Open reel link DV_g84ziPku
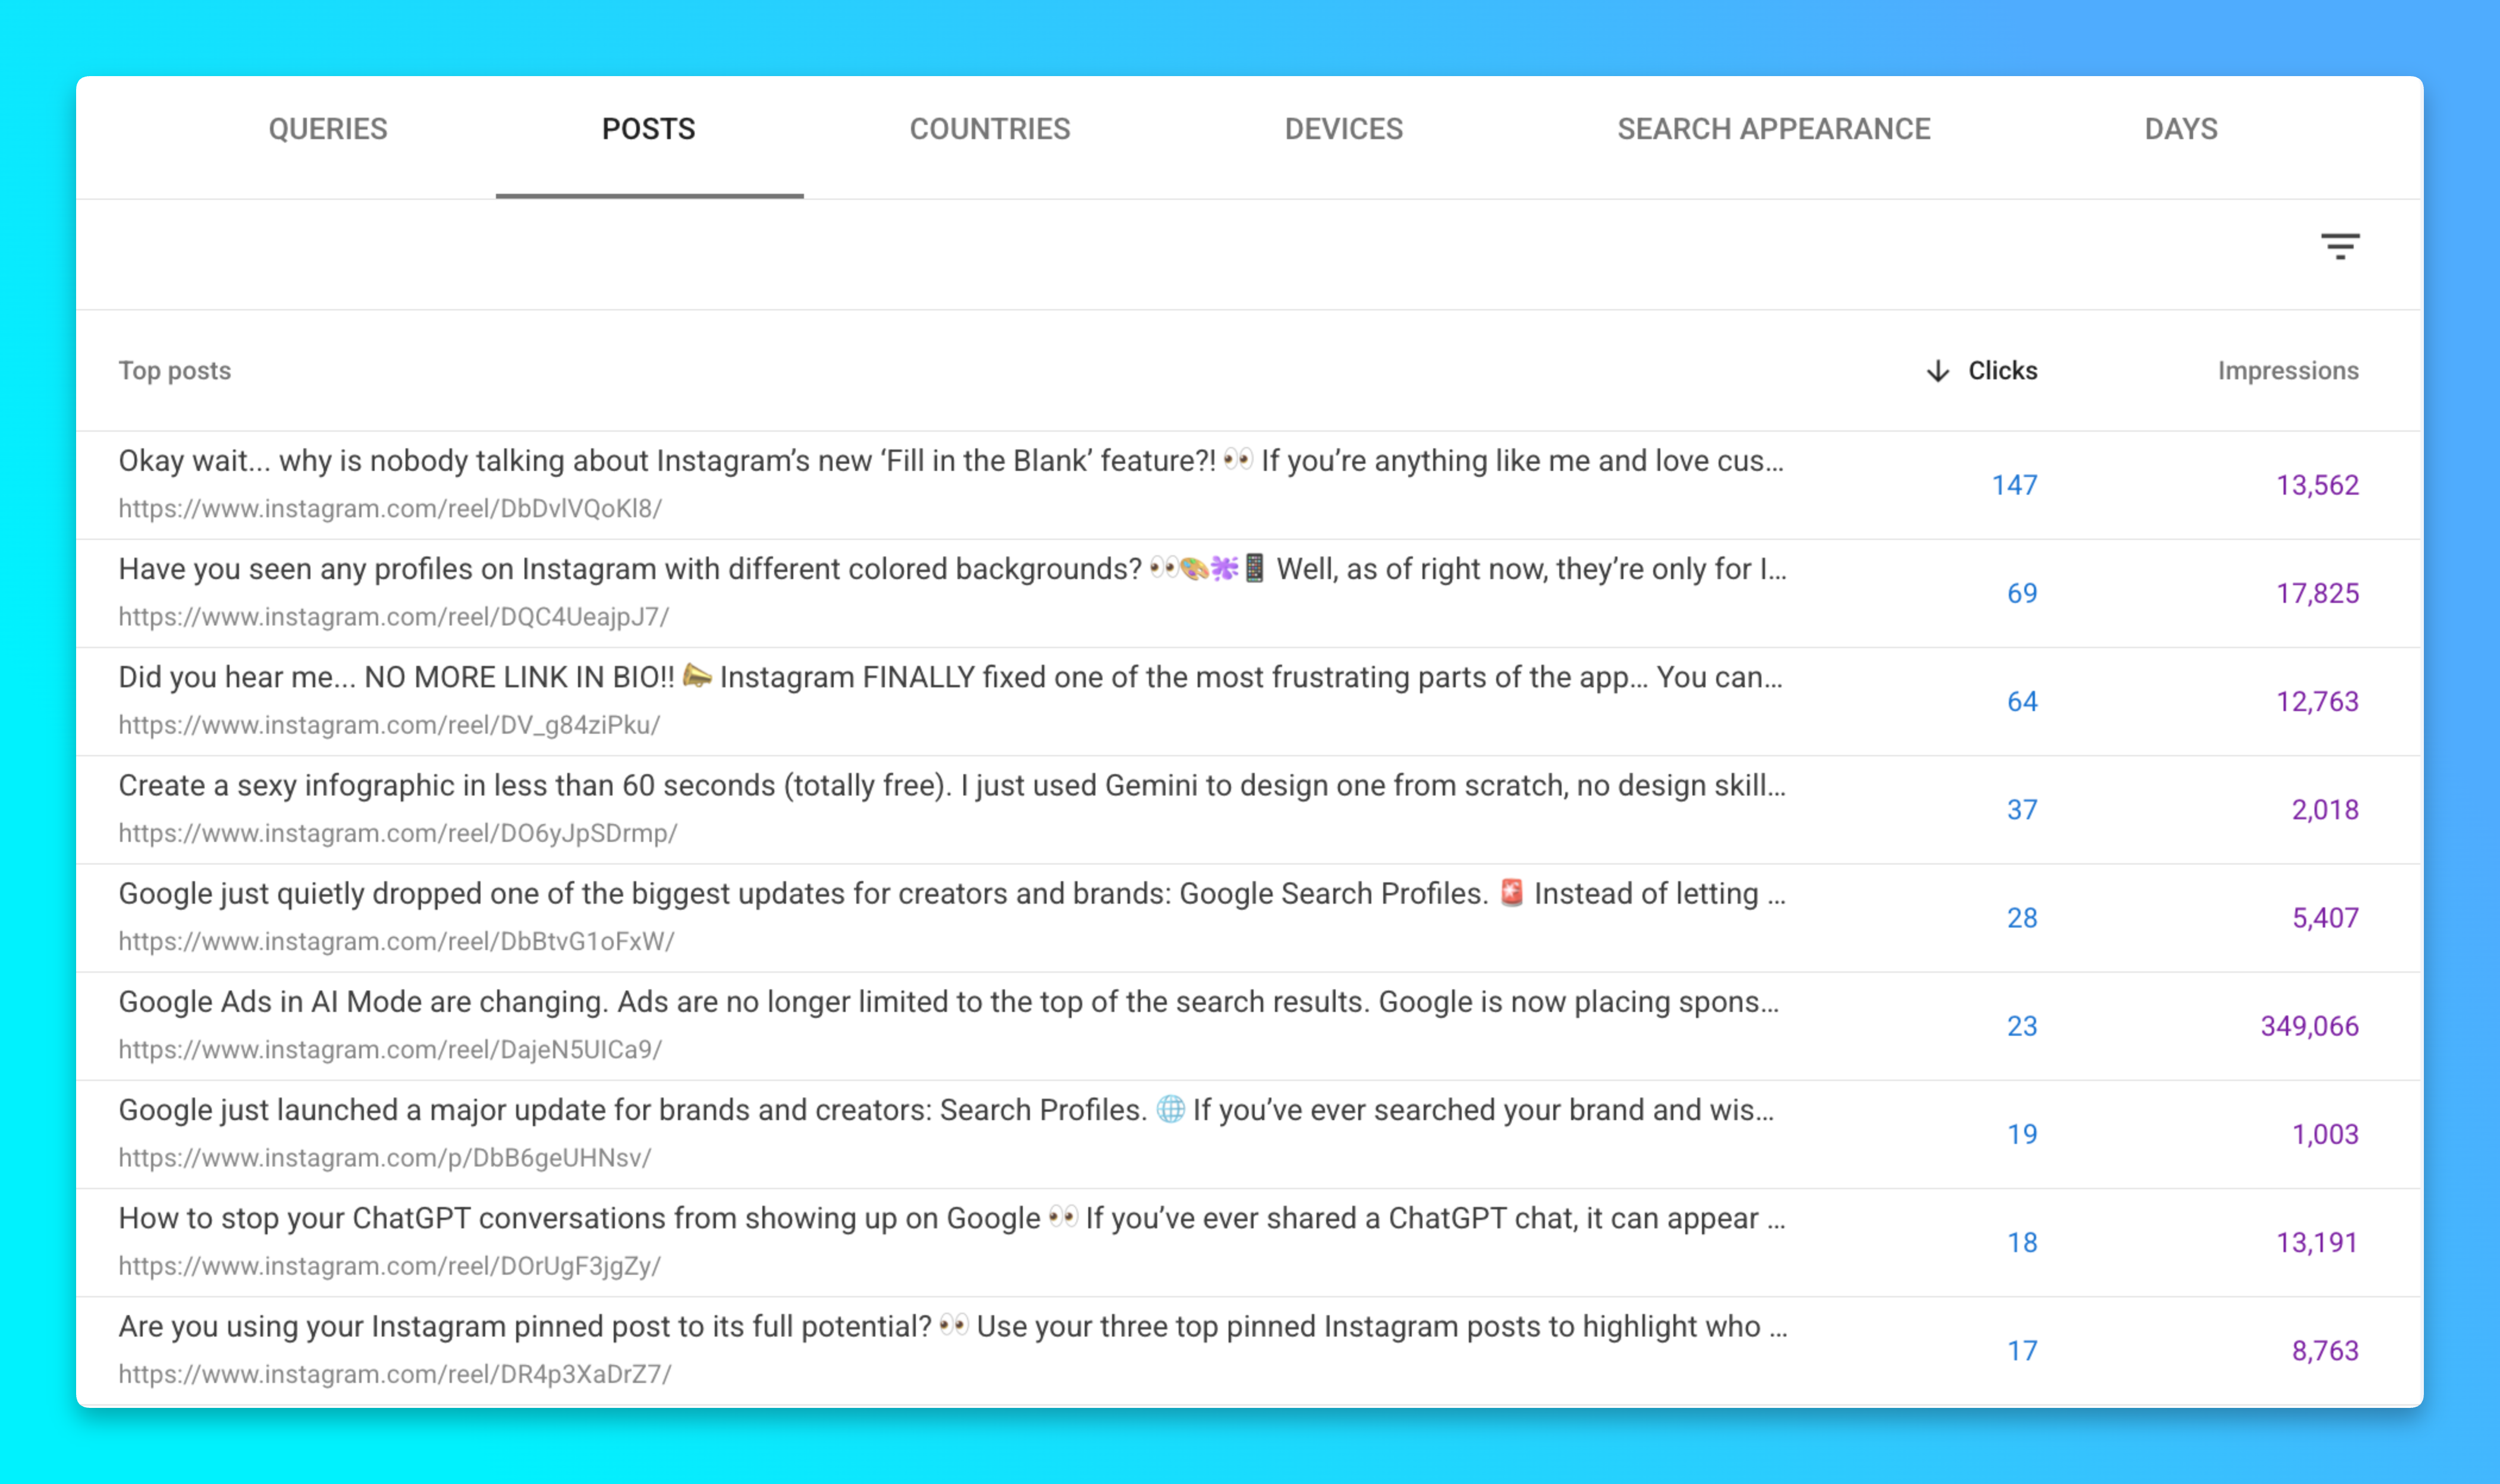The width and height of the screenshot is (2500, 1484). (389, 725)
